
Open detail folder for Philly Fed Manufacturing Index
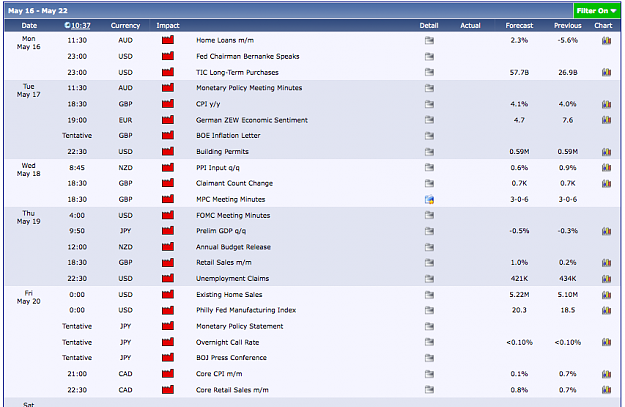coord(429,310)
